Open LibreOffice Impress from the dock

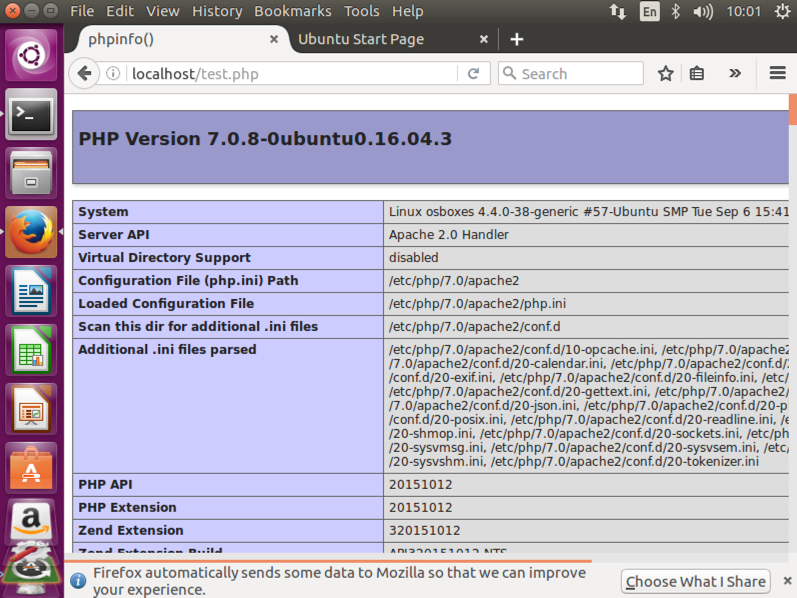tap(32, 409)
